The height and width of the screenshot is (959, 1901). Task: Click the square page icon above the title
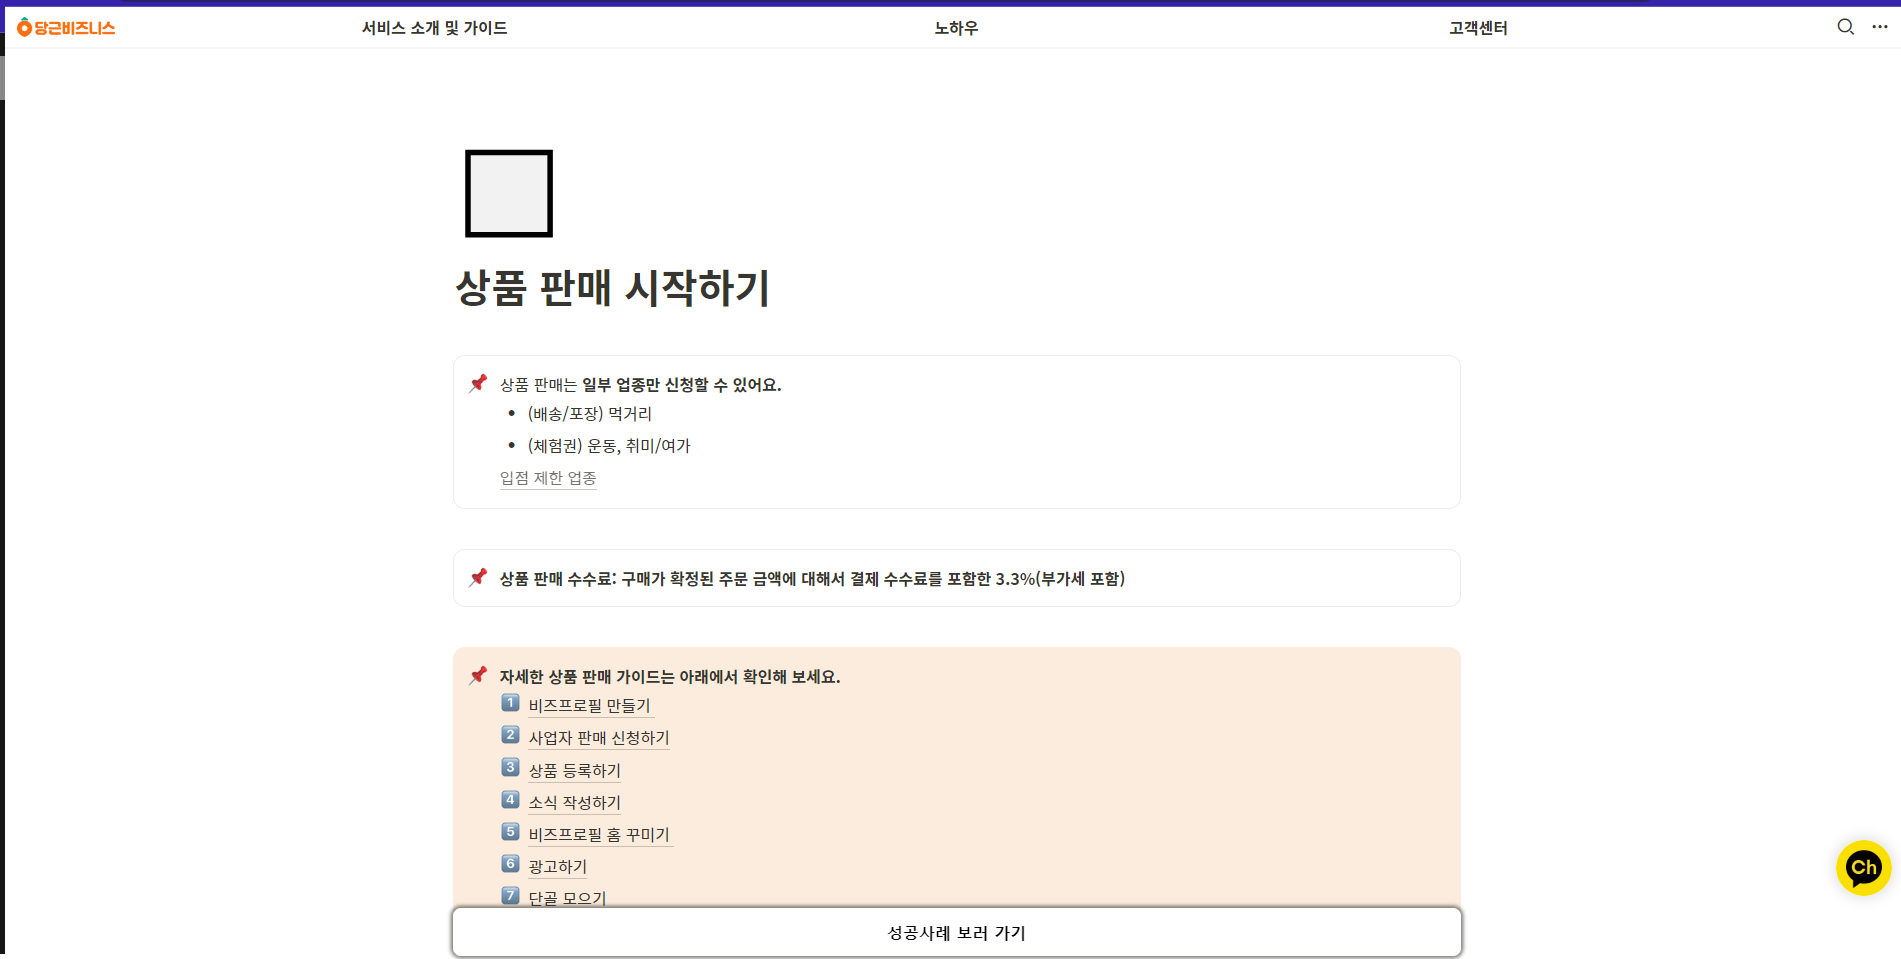(x=508, y=193)
